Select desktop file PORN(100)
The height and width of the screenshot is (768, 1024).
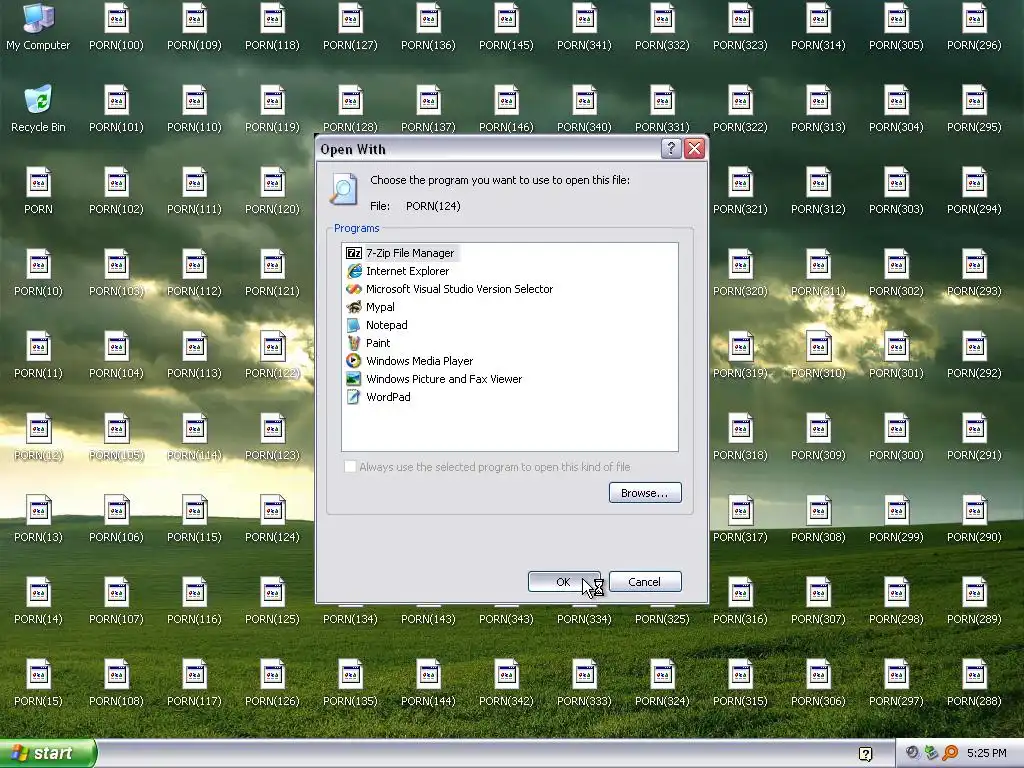pyautogui.click(x=116, y=27)
